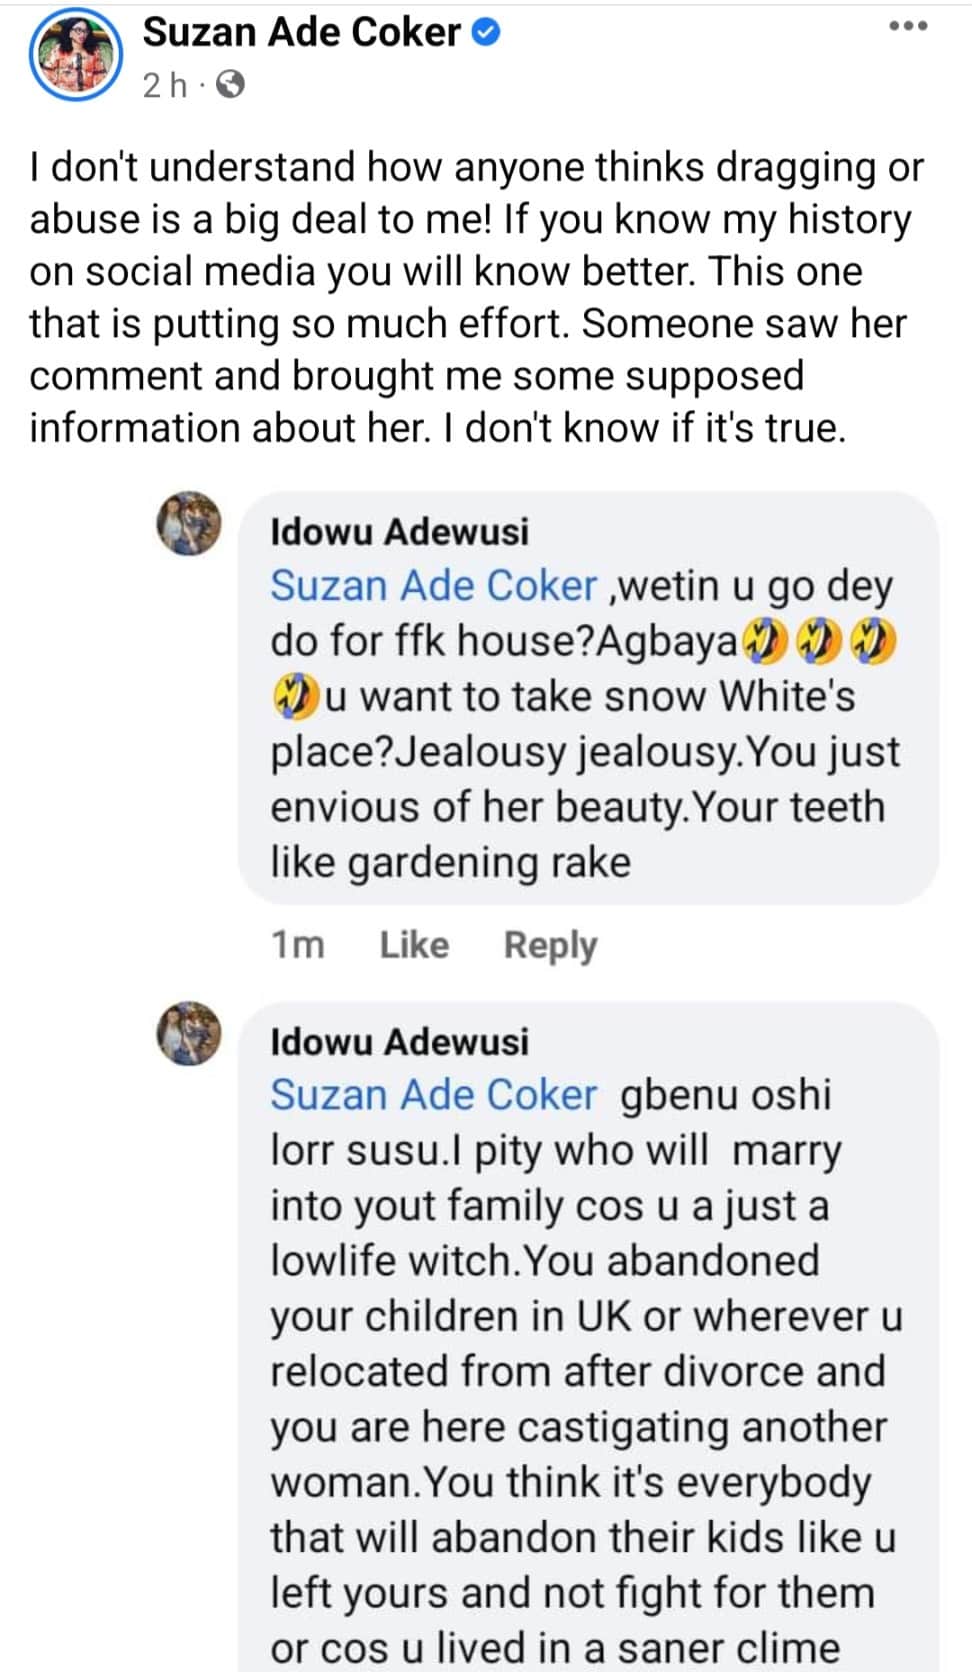
Task: Reply to the first Idowu Adewusi comment
Action: coord(550,944)
